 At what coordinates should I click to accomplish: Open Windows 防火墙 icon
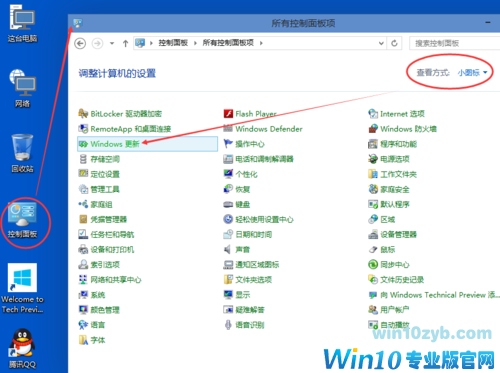click(373, 129)
